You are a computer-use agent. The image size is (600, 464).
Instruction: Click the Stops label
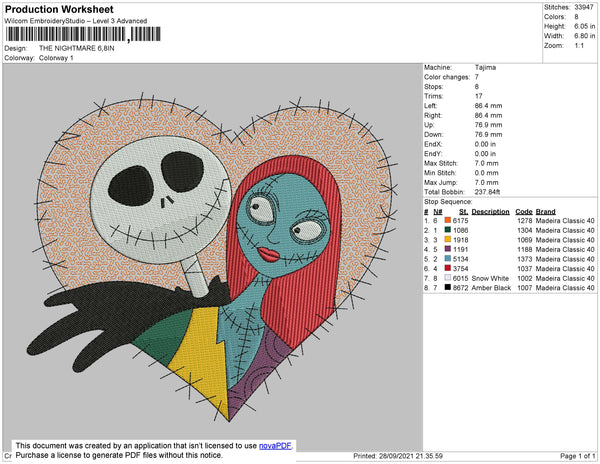click(433, 86)
